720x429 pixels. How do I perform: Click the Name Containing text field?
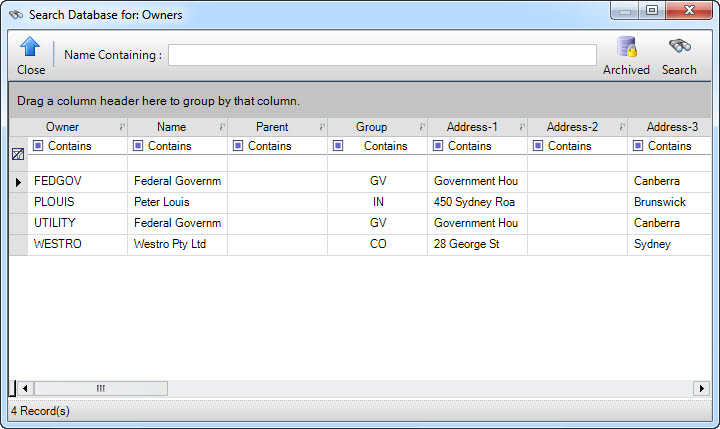pos(382,55)
